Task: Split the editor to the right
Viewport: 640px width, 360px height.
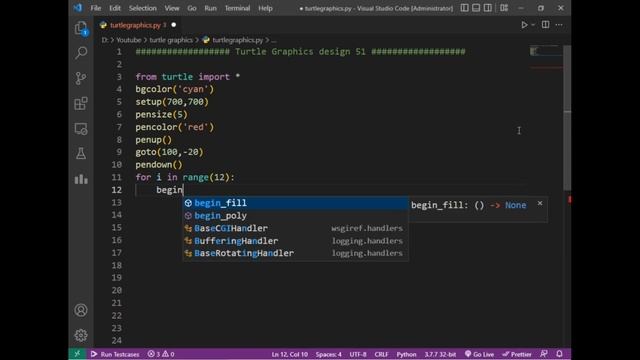Action: click(545, 25)
